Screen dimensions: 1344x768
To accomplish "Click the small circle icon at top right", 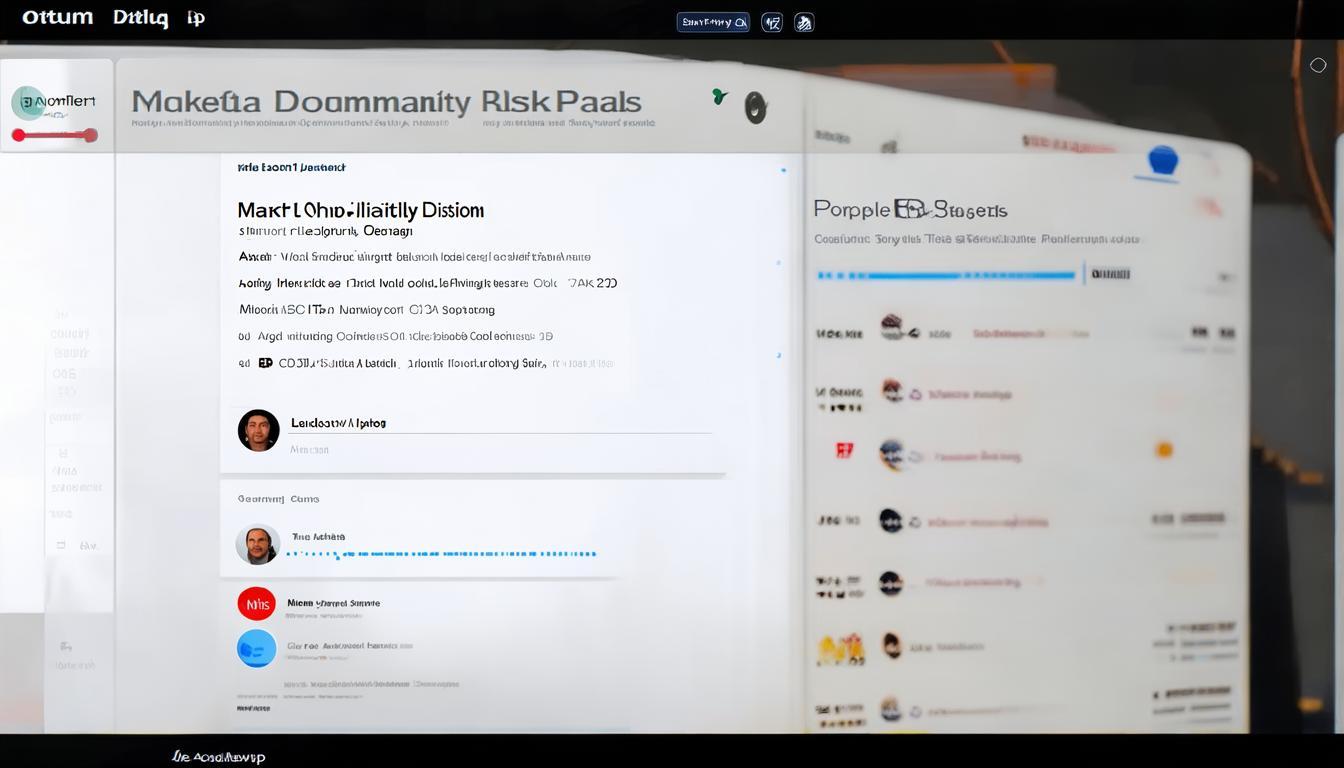I will [x=1318, y=65].
